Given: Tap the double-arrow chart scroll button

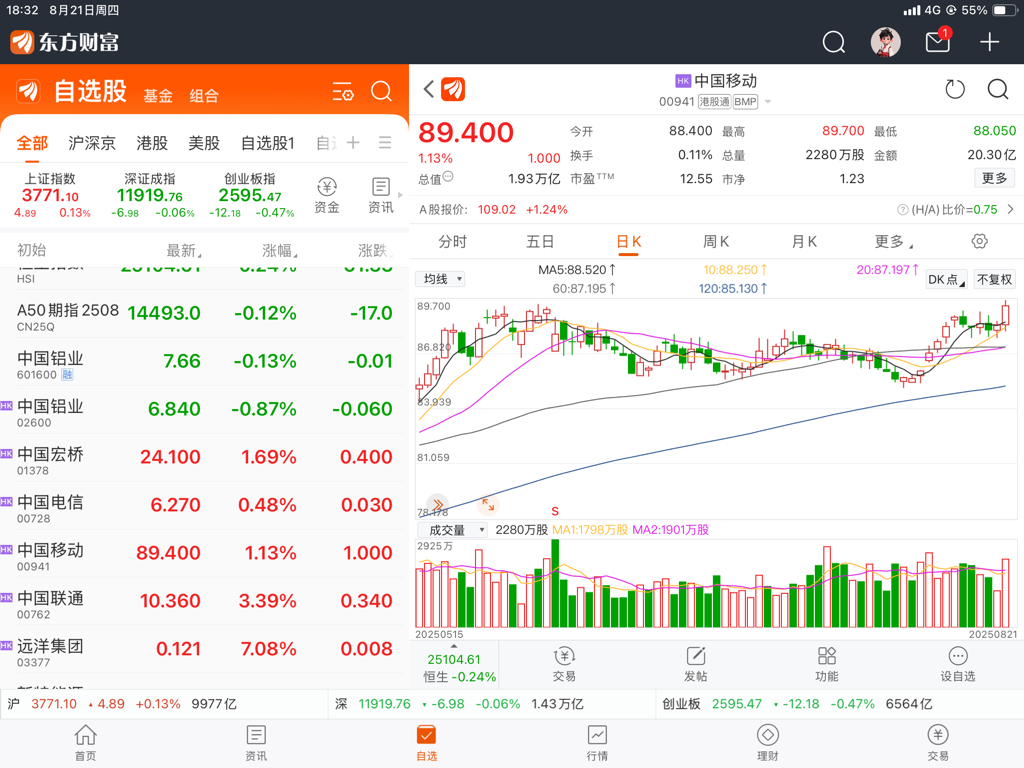Looking at the screenshot, I should pyautogui.click(x=438, y=504).
